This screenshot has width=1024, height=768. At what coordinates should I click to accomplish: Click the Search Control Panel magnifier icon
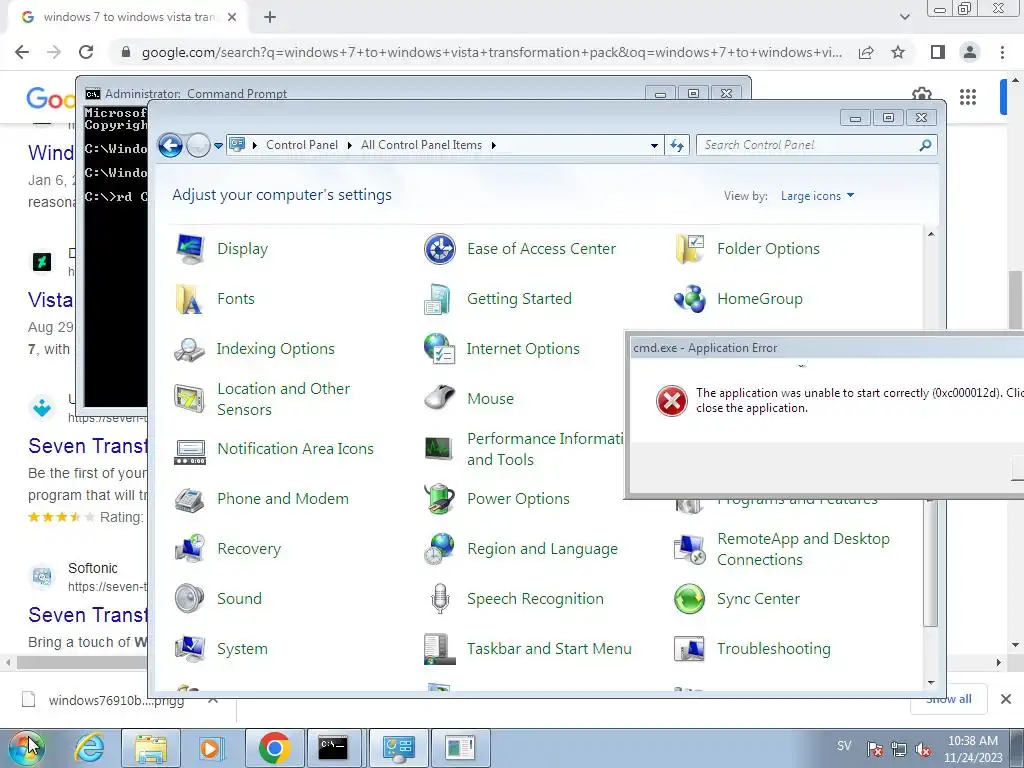click(x=925, y=145)
